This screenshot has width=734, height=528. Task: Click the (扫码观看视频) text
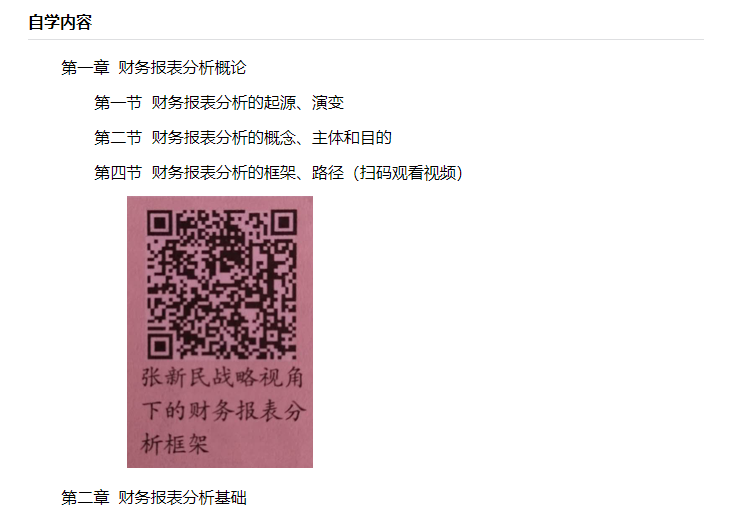tap(407, 173)
